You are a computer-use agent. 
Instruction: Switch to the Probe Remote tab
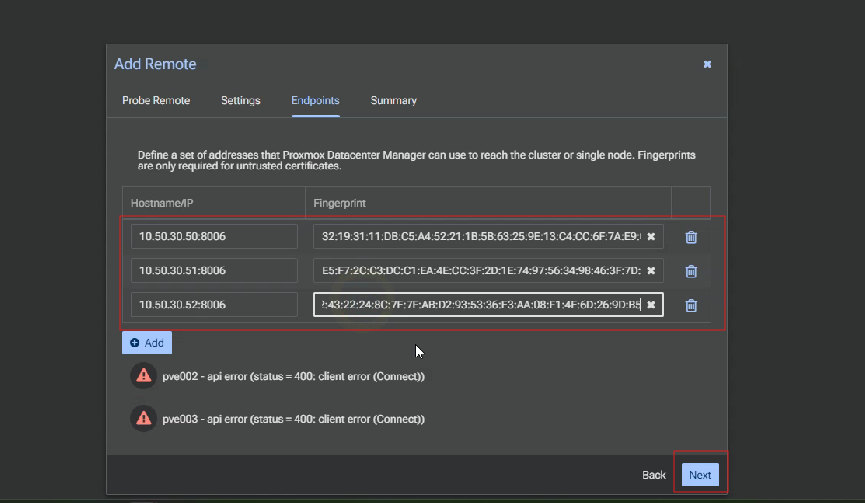click(156, 100)
